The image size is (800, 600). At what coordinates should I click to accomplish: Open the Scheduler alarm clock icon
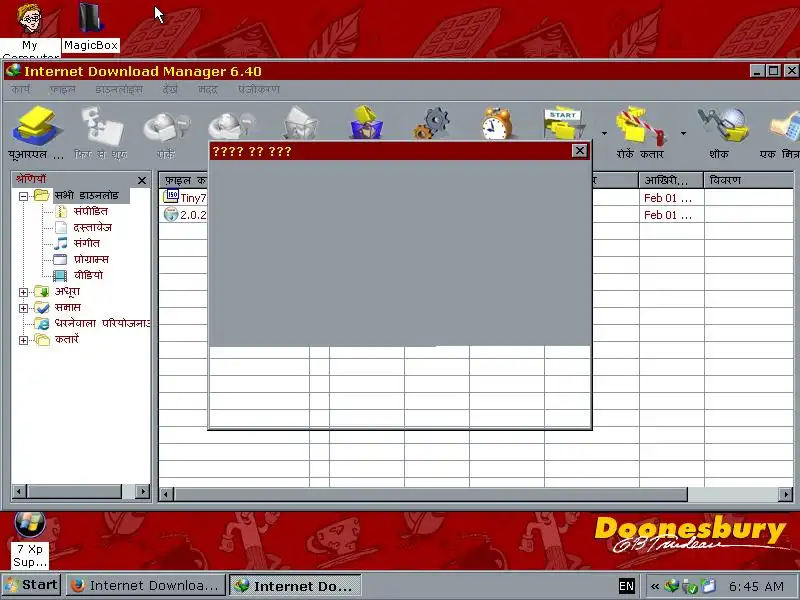click(496, 122)
